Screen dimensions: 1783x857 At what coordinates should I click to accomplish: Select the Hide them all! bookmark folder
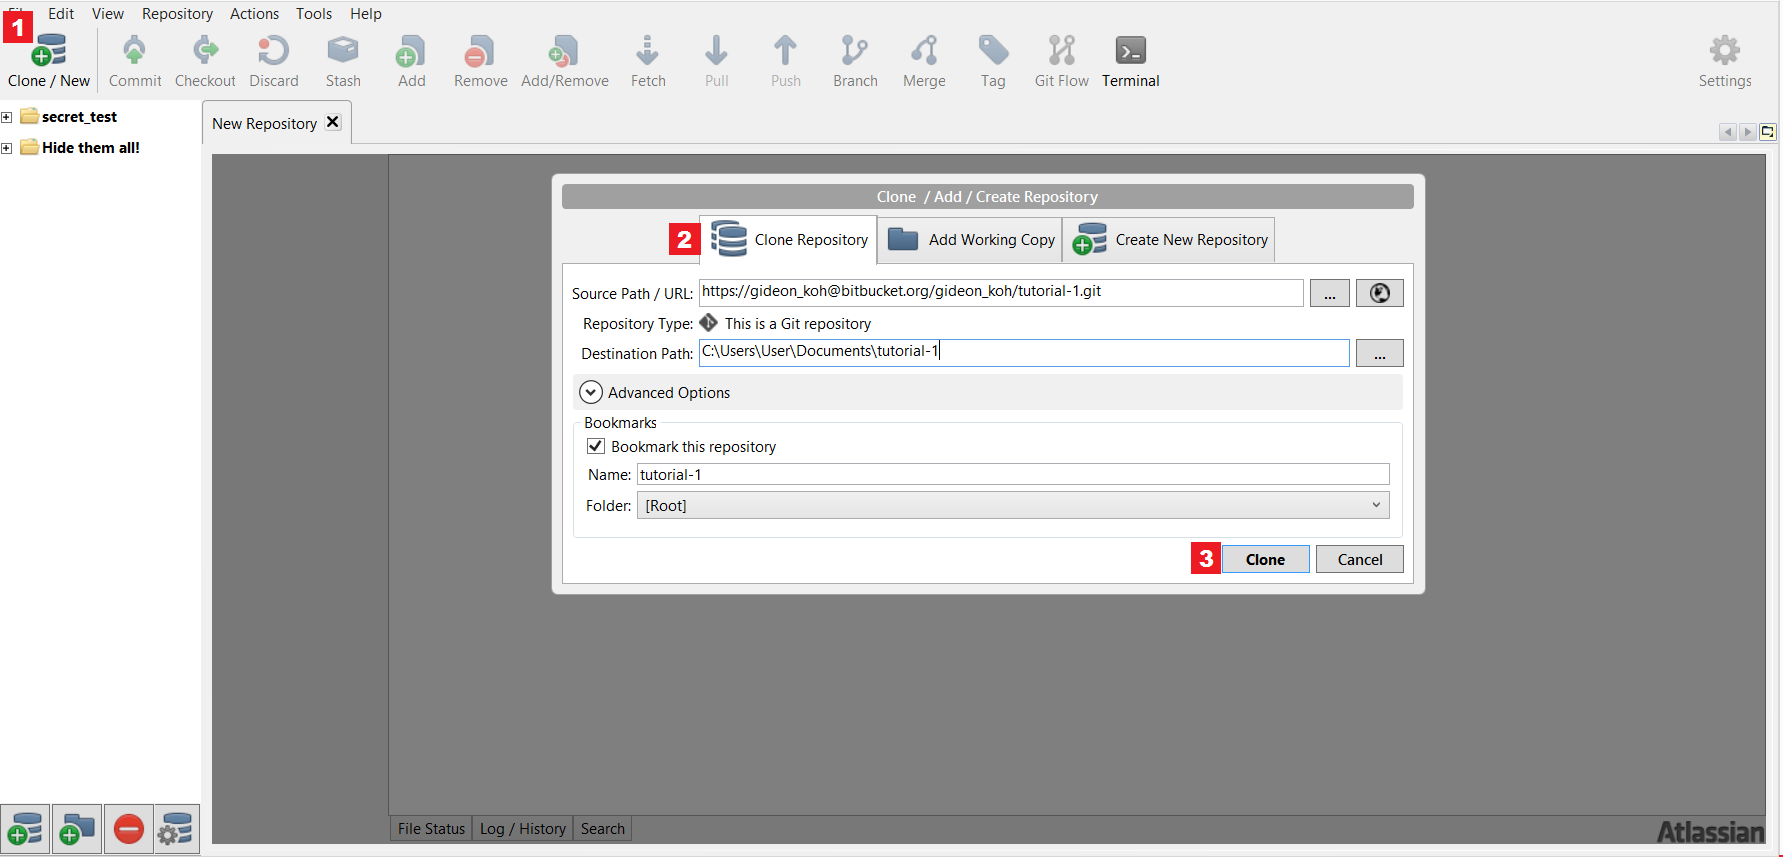[x=90, y=148]
